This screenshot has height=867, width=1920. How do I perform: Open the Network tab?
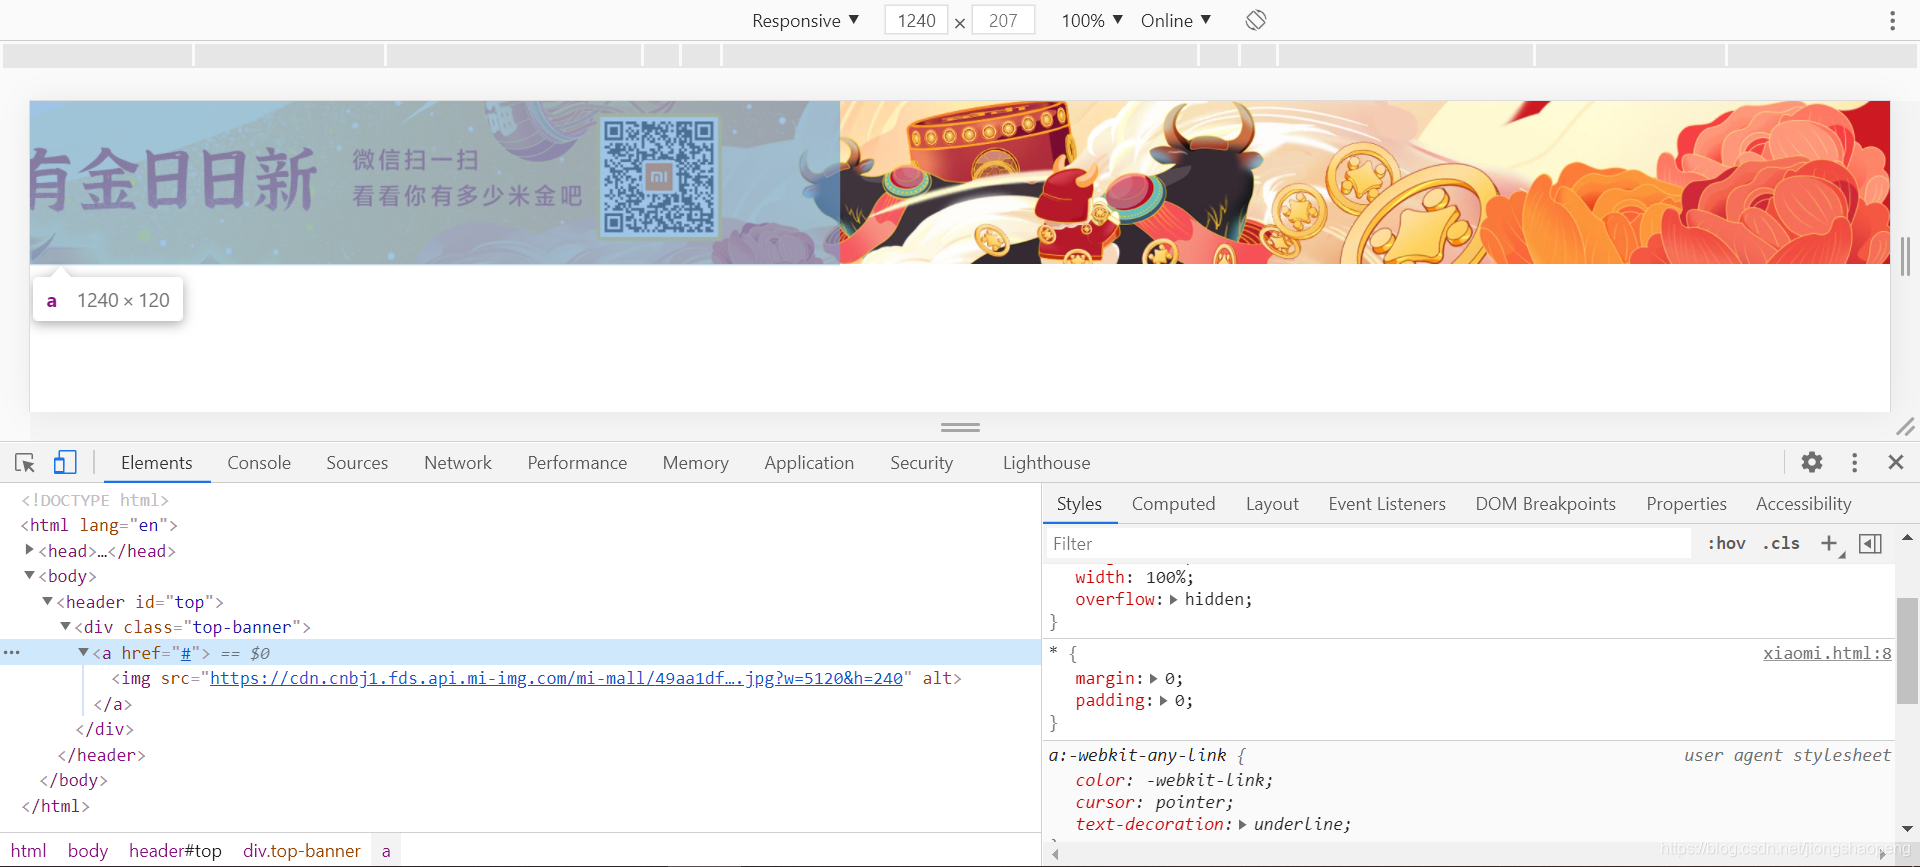pyautogui.click(x=458, y=463)
